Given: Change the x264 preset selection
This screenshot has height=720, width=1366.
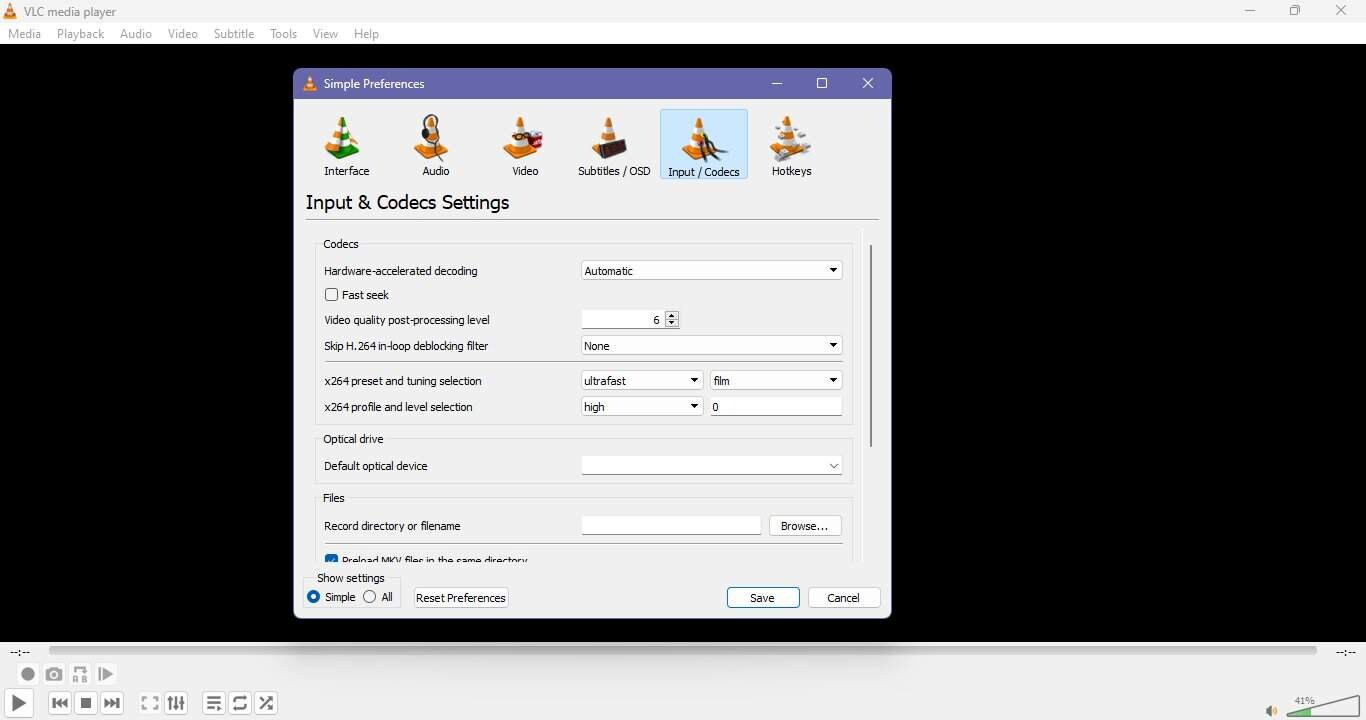Looking at the screenshot, I should point(641,380).
